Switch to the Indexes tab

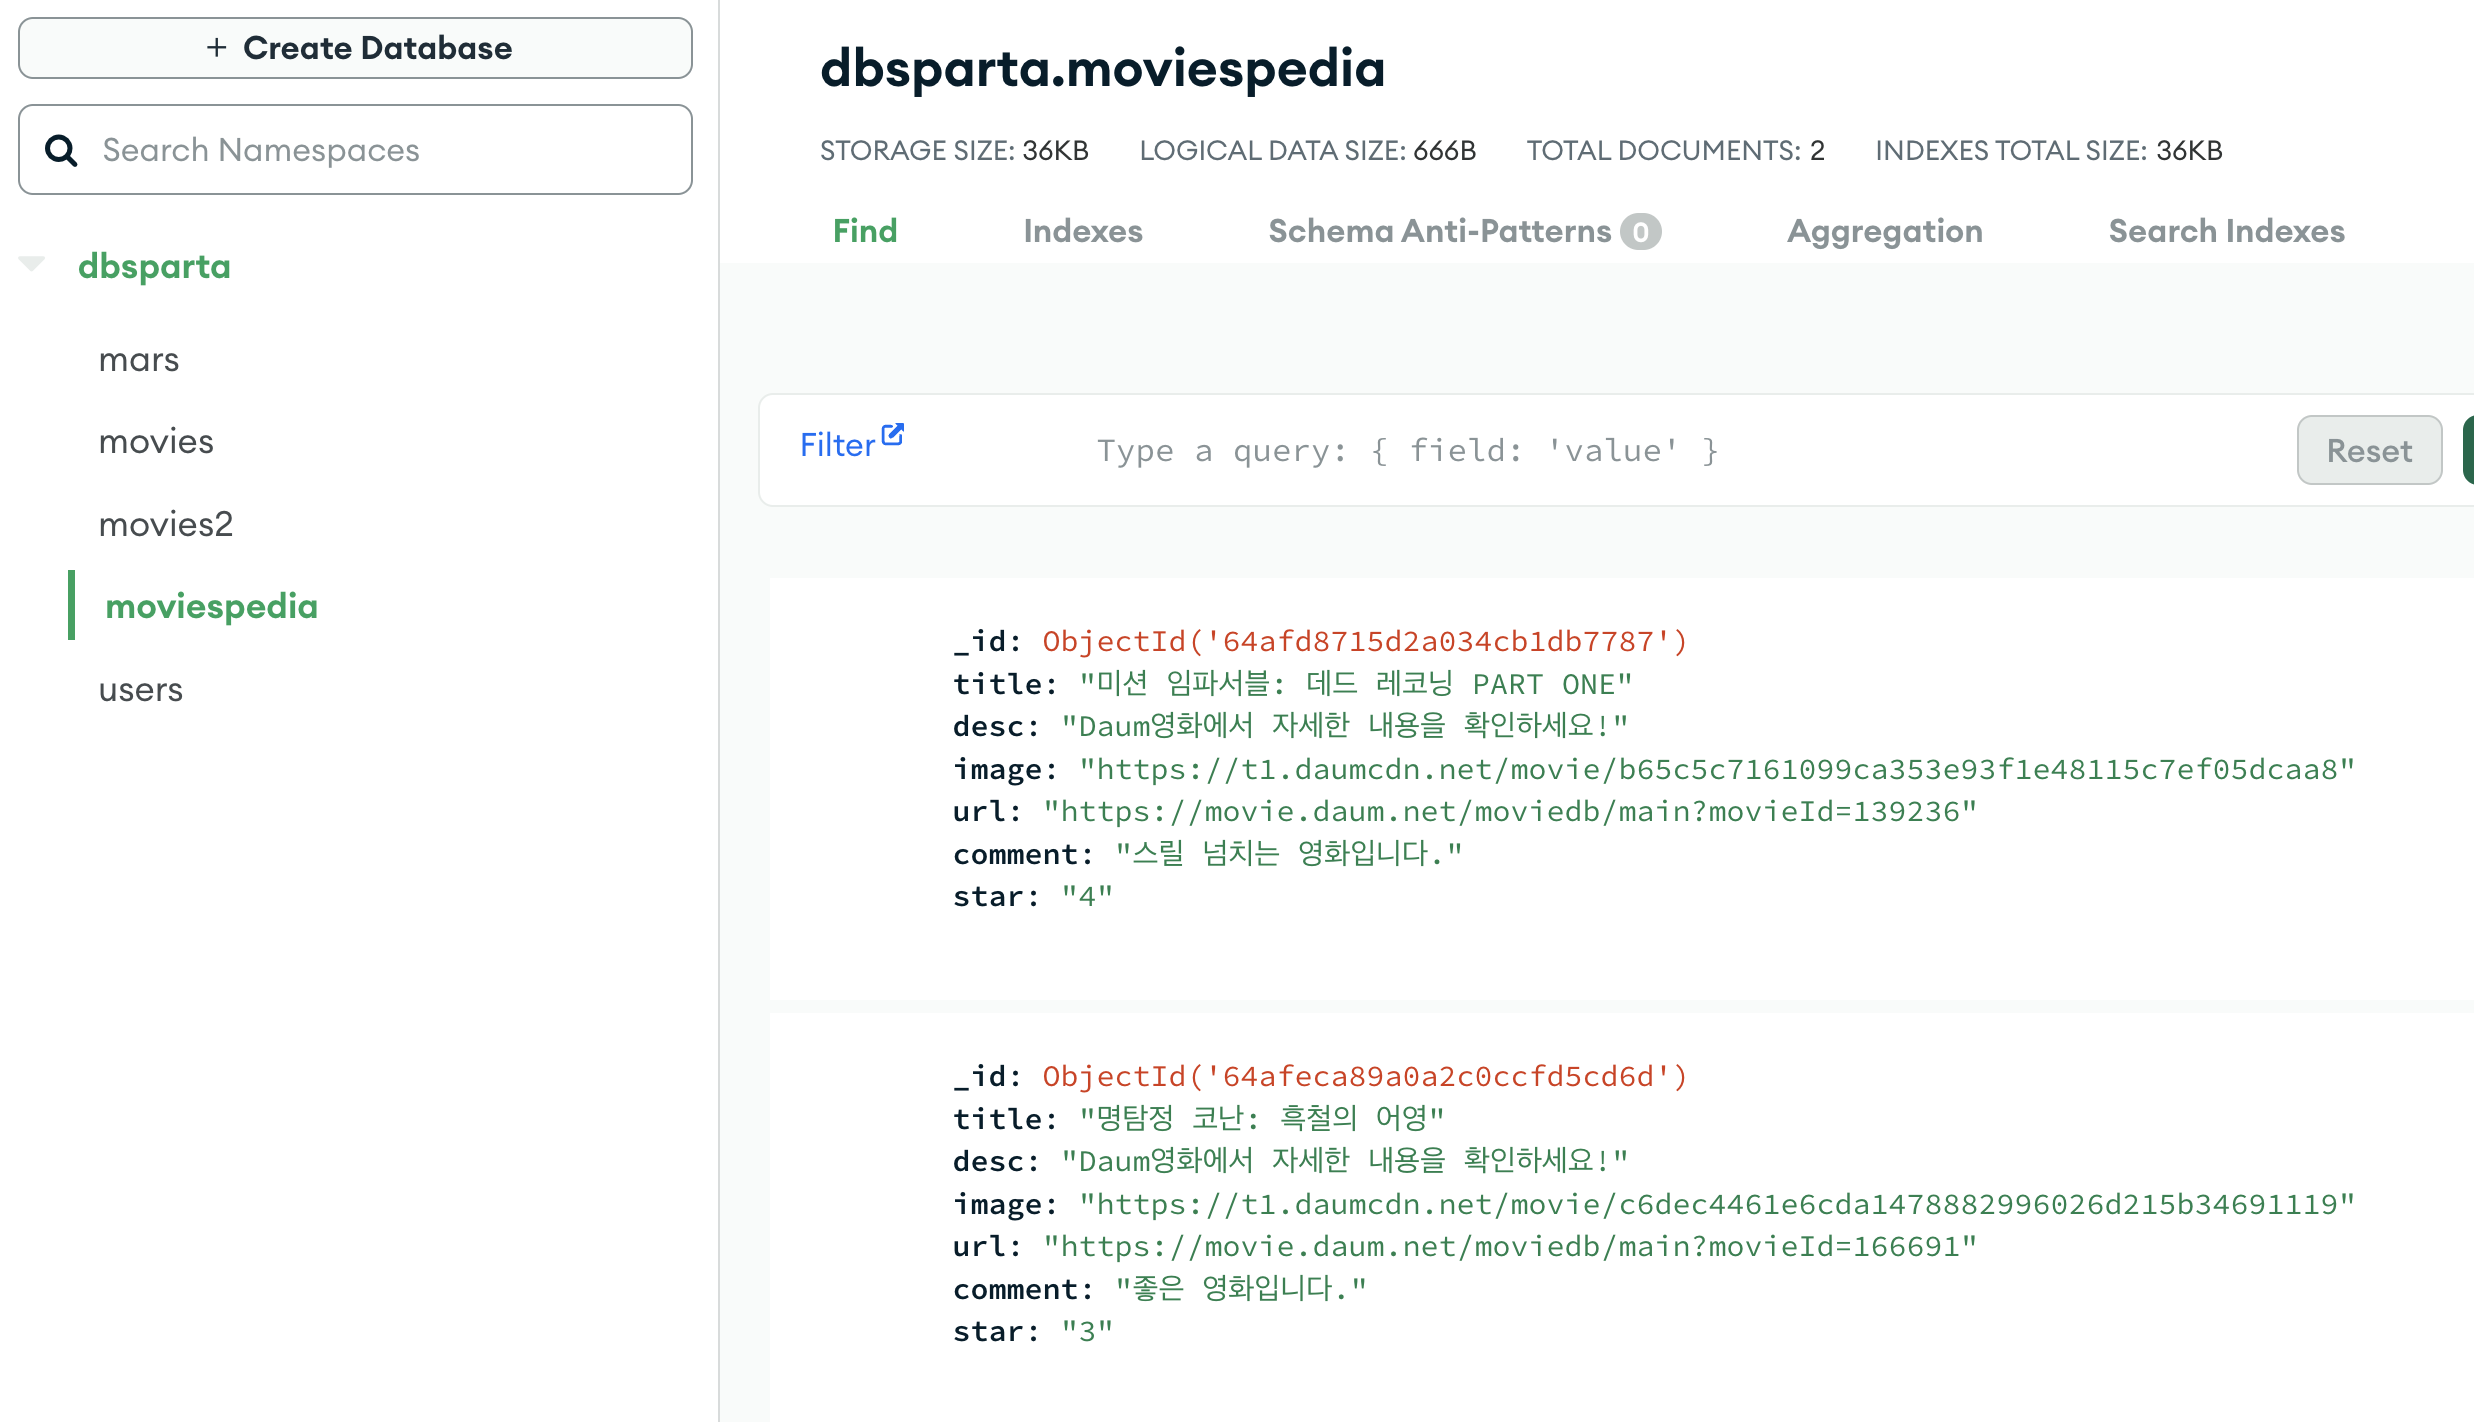tap(1082, 231)
